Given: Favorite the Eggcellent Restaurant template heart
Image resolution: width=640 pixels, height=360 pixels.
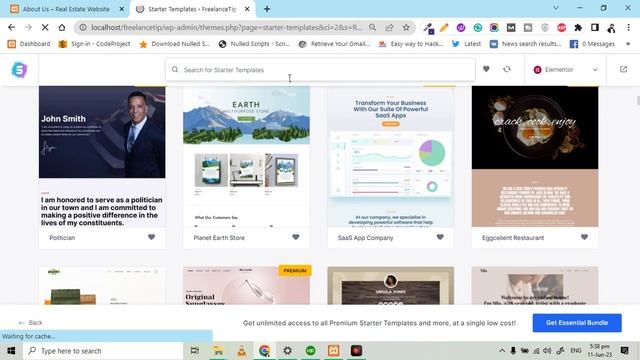Looking at the screenshot, I should [584, 237].
